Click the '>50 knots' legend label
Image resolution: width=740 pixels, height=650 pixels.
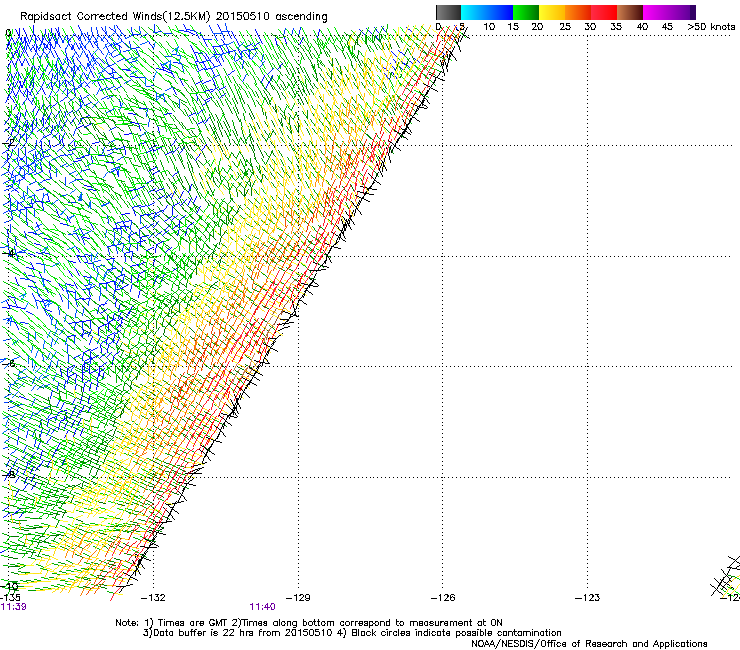(x=711, y=27)
